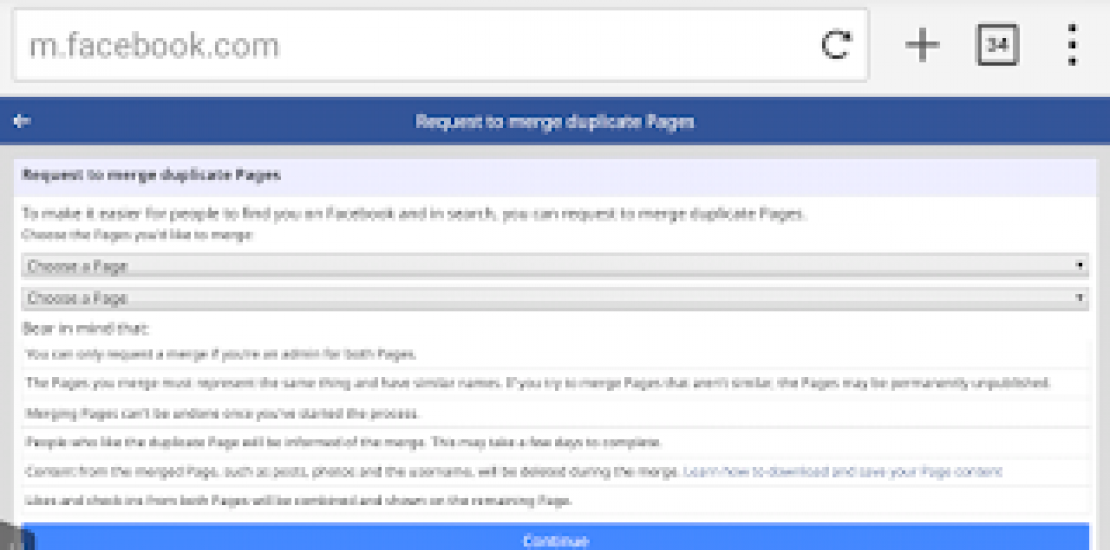The width and height of the screenshot is (1110, 550).
Task: Click the Continue button
Action: click(x=555, y=540)
